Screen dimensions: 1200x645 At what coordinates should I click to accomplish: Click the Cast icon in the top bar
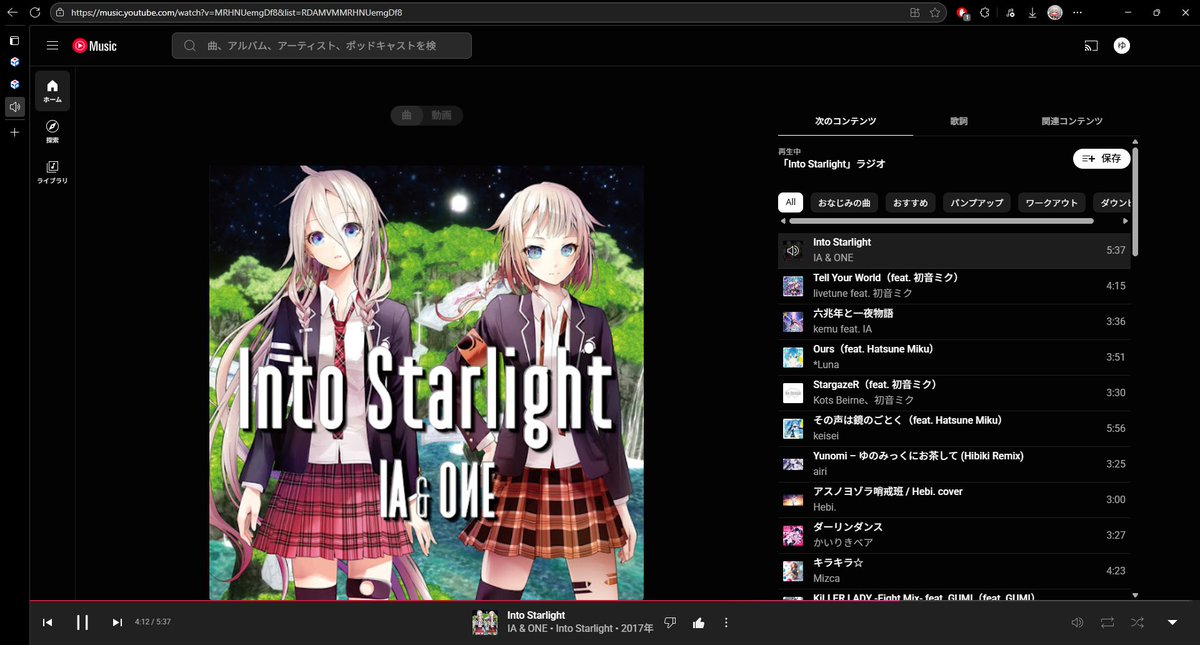coord(1090,45)
